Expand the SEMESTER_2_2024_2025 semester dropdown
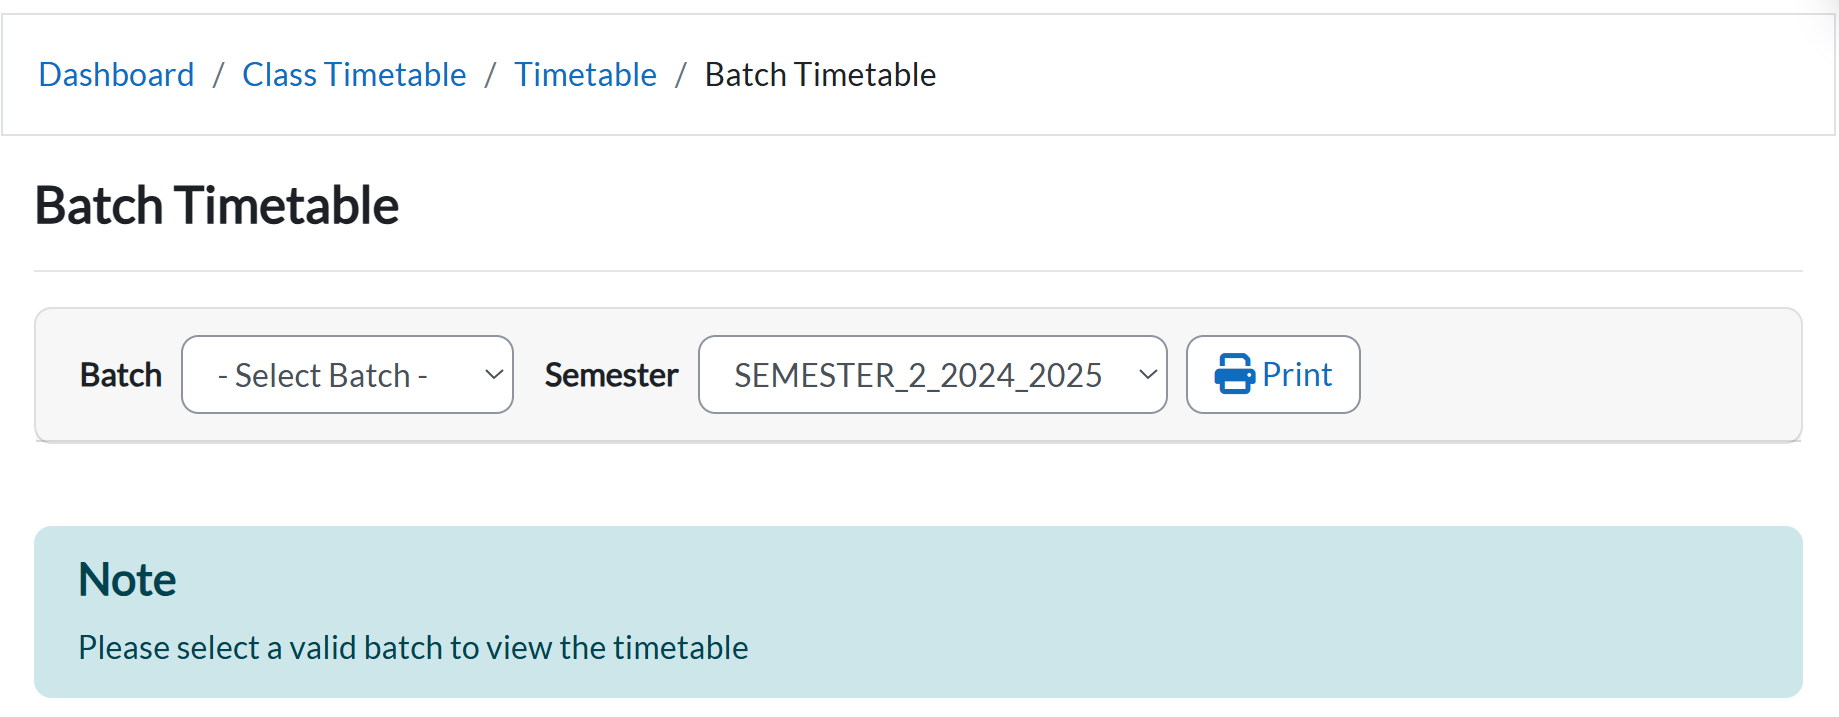Screen dimensions: 1839x717 (931, 375)
